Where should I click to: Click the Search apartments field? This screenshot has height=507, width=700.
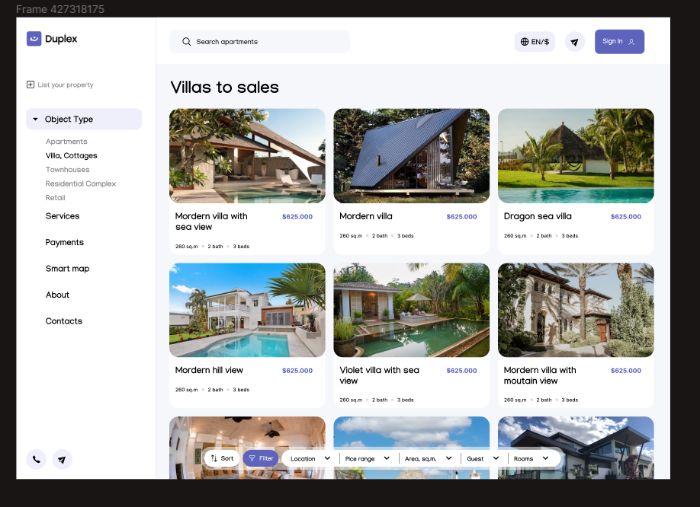(x=259, y=42)
